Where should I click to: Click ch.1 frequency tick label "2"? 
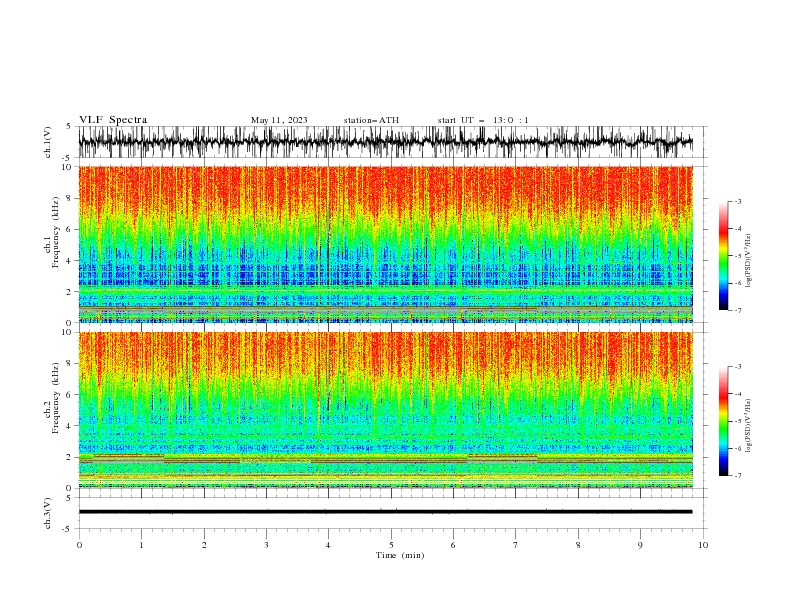(69, 292)
